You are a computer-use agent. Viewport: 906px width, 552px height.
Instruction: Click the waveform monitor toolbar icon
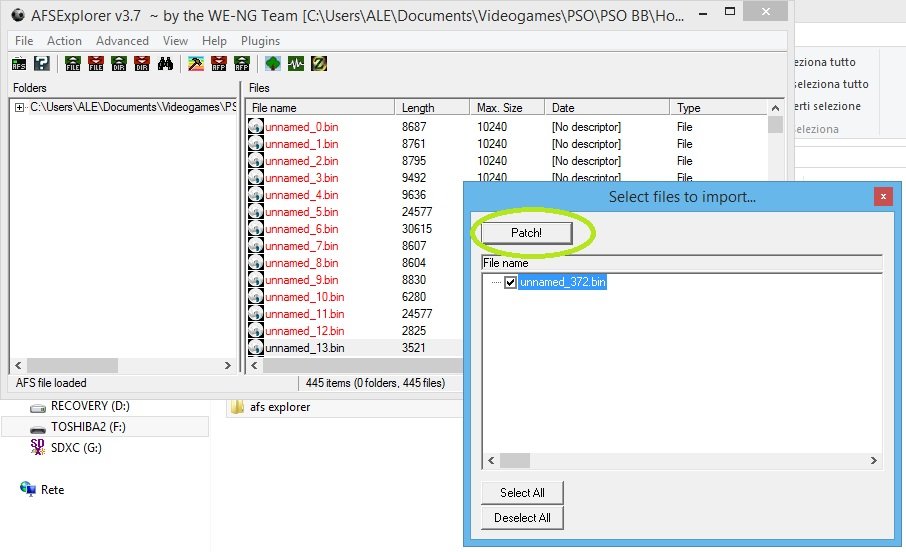[296, 64]
